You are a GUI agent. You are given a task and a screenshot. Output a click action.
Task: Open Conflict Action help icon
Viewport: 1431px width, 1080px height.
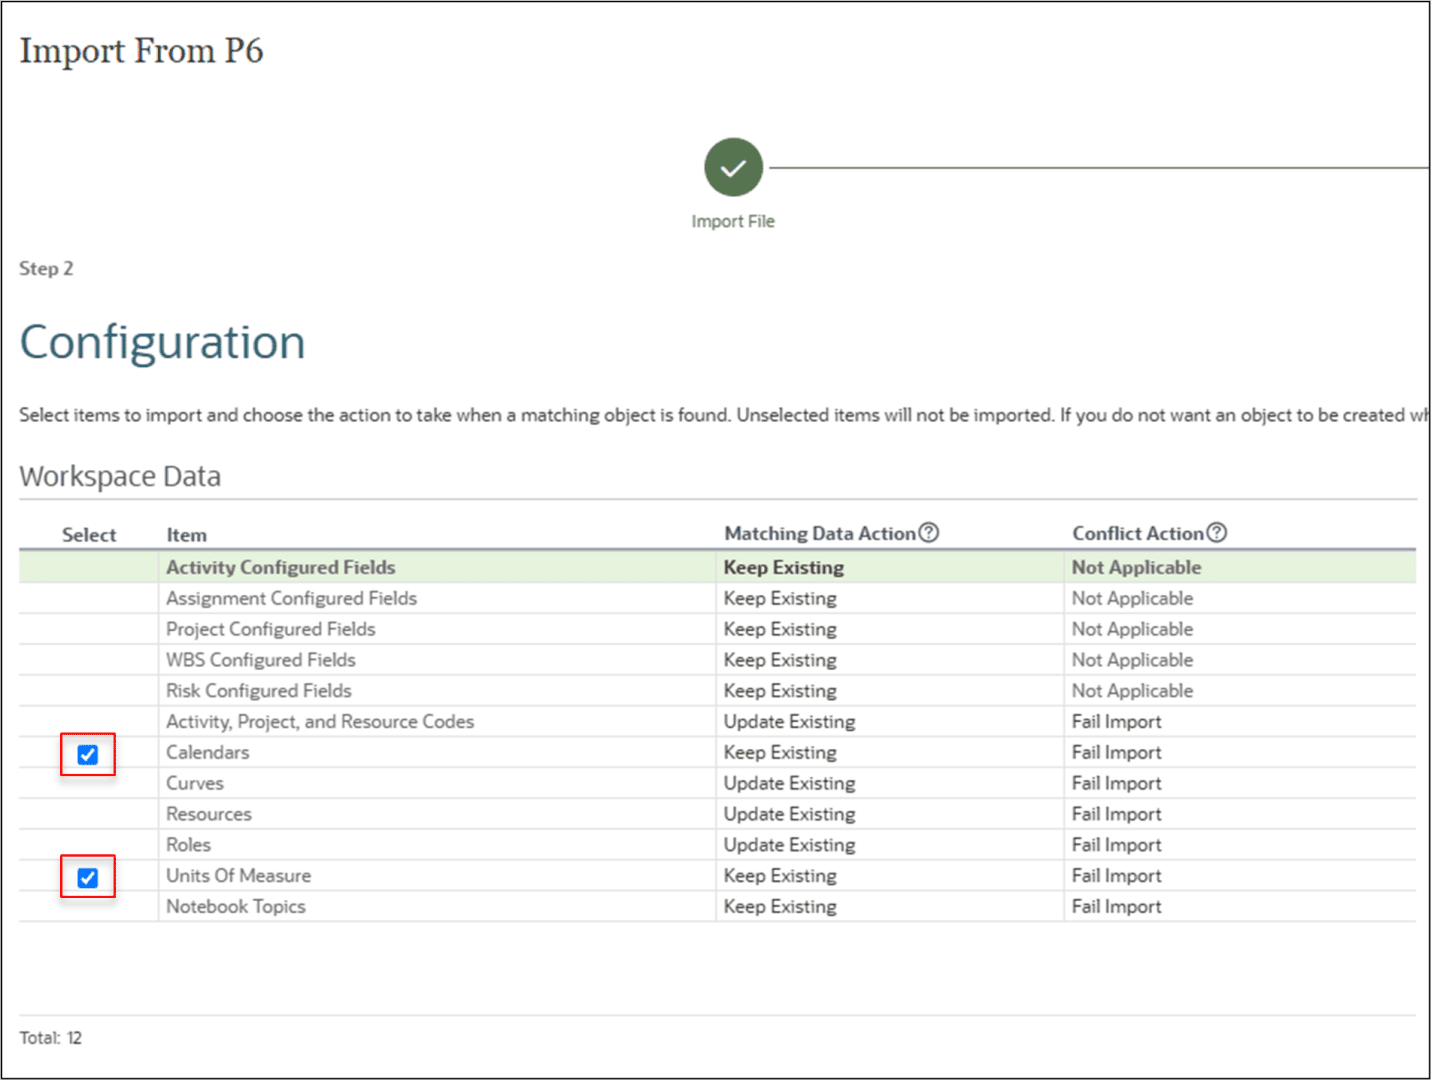click(1216, 533)
